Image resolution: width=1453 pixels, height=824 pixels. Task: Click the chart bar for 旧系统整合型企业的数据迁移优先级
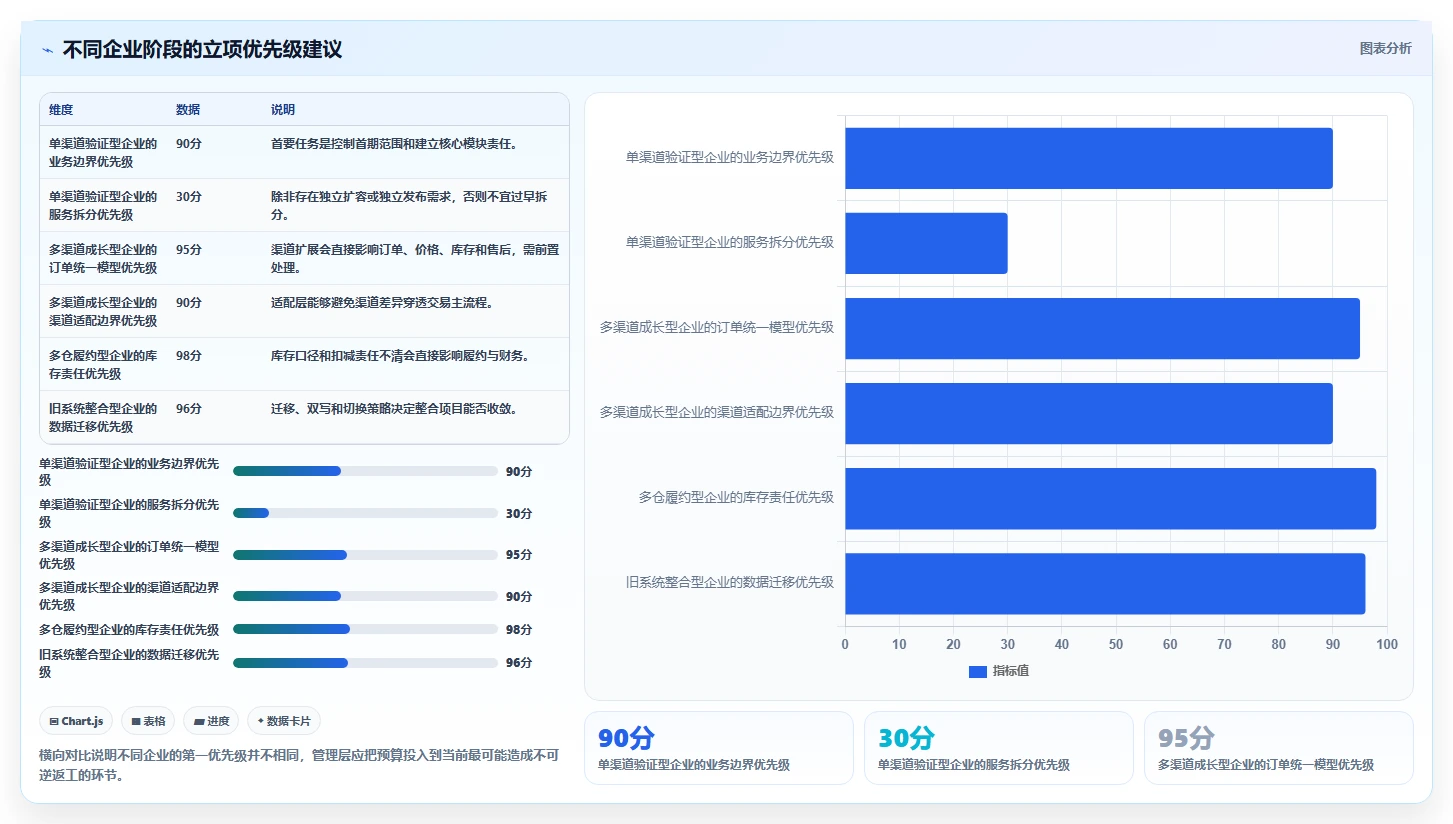(1105, 583)
